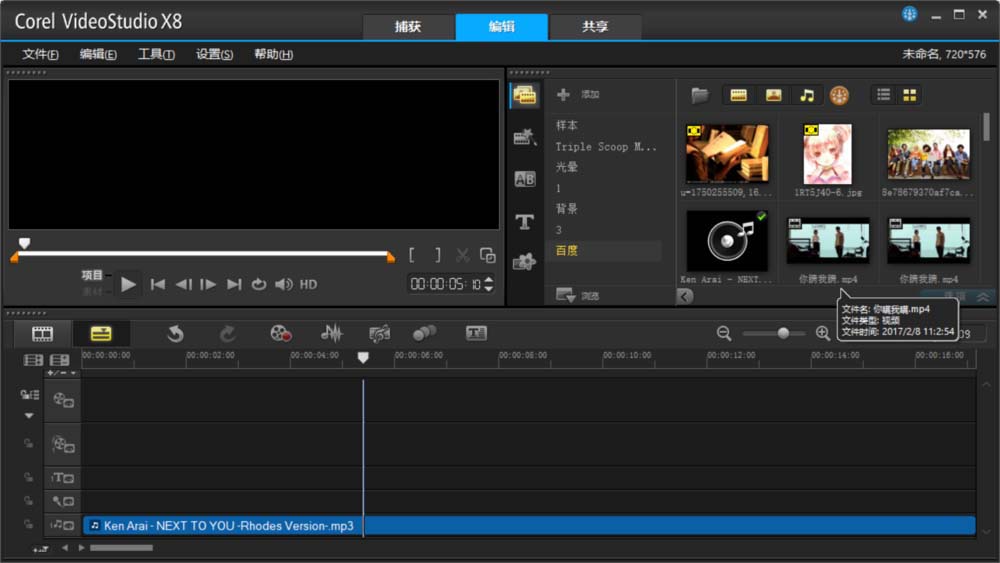This screenshot has width=1000, height=563.
Task: Toggle show photos filter in library
Action: coord(773,95)
